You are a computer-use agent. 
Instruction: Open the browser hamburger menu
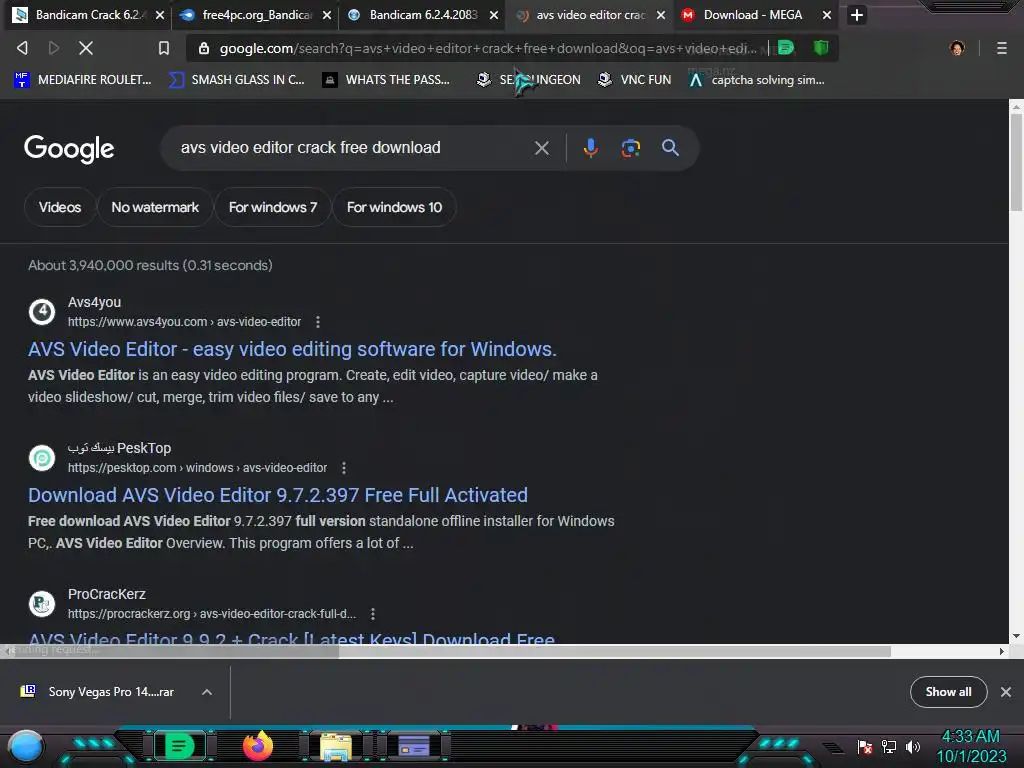point(1001,48)
